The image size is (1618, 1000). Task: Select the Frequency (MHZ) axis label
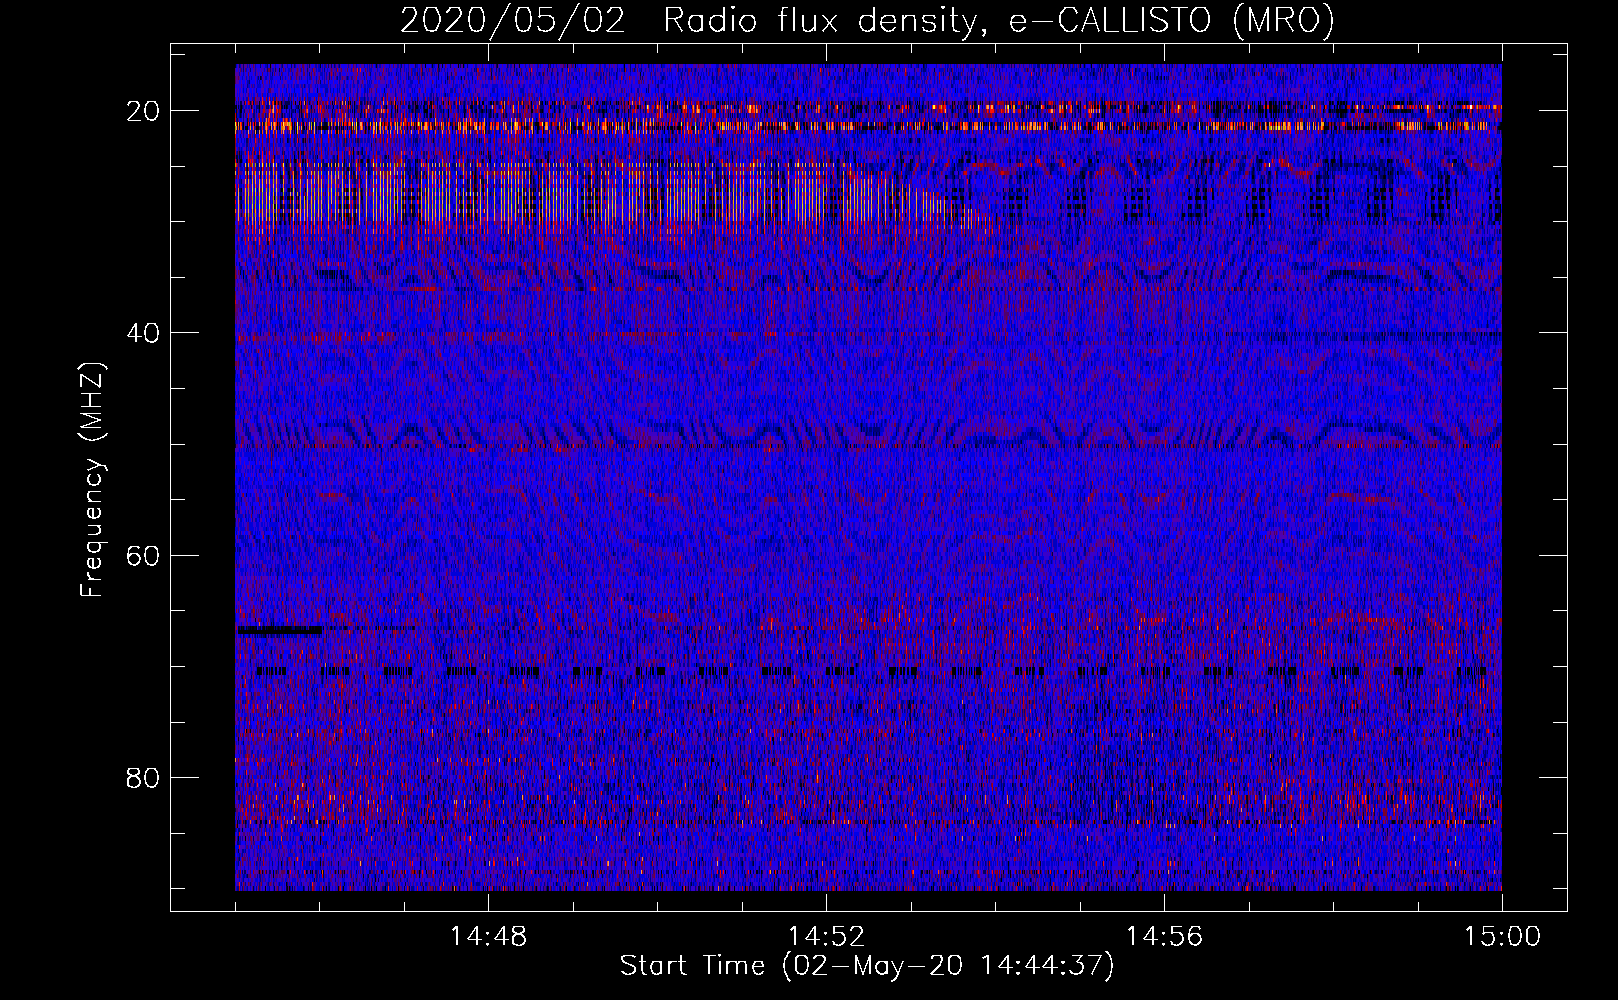(92, 480)
